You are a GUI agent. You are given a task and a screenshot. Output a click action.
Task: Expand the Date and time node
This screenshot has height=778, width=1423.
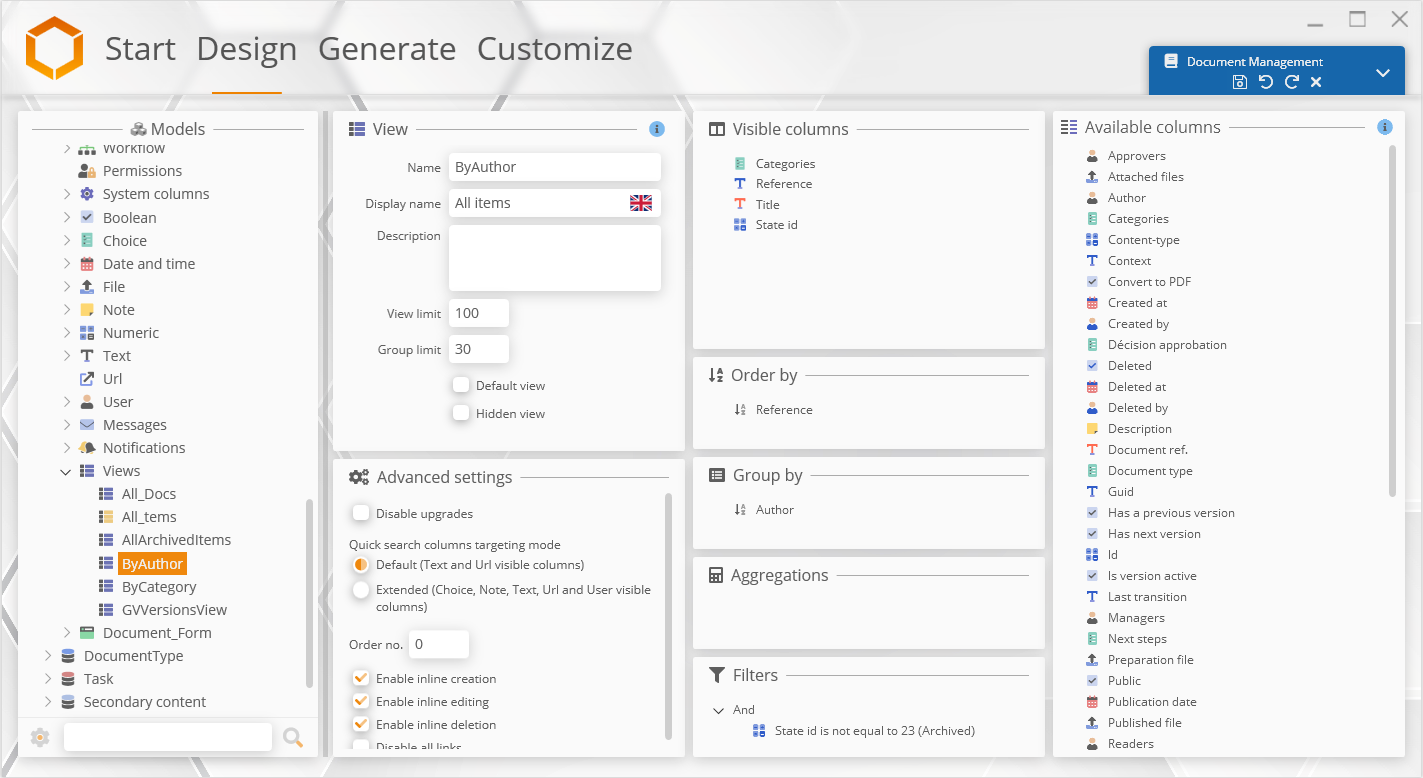tap(67, 264)
